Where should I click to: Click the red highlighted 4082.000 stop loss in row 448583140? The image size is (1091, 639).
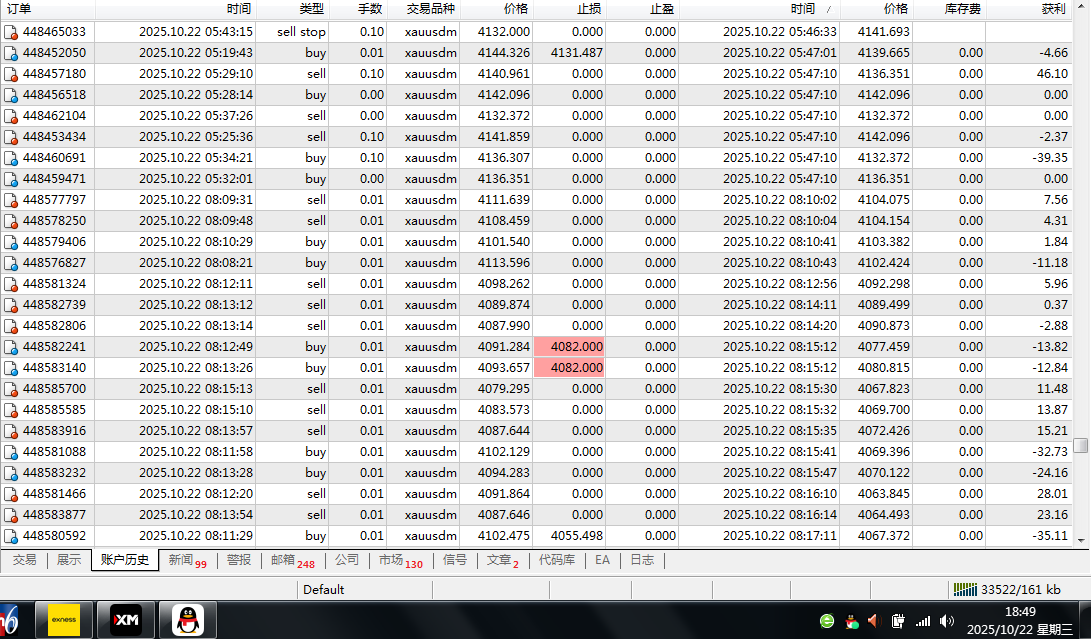pyautogui.click(x=569, y=368)
